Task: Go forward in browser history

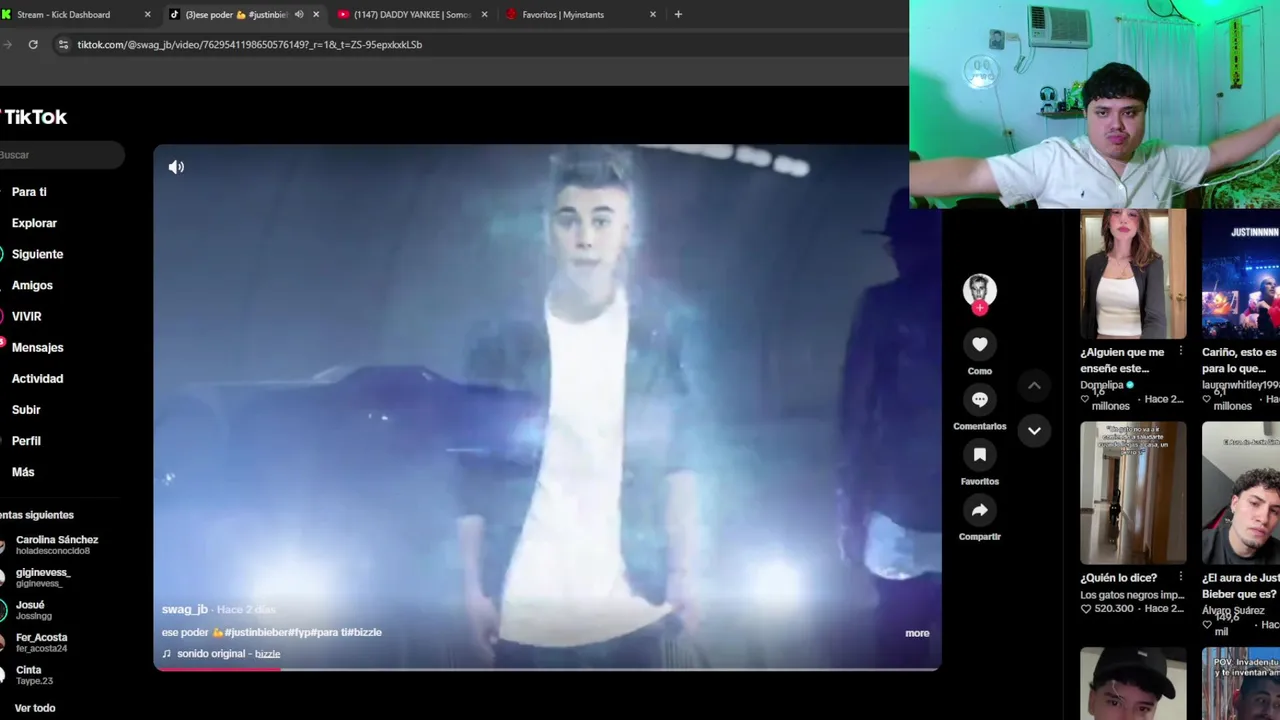Action: (x=6, y=44)
